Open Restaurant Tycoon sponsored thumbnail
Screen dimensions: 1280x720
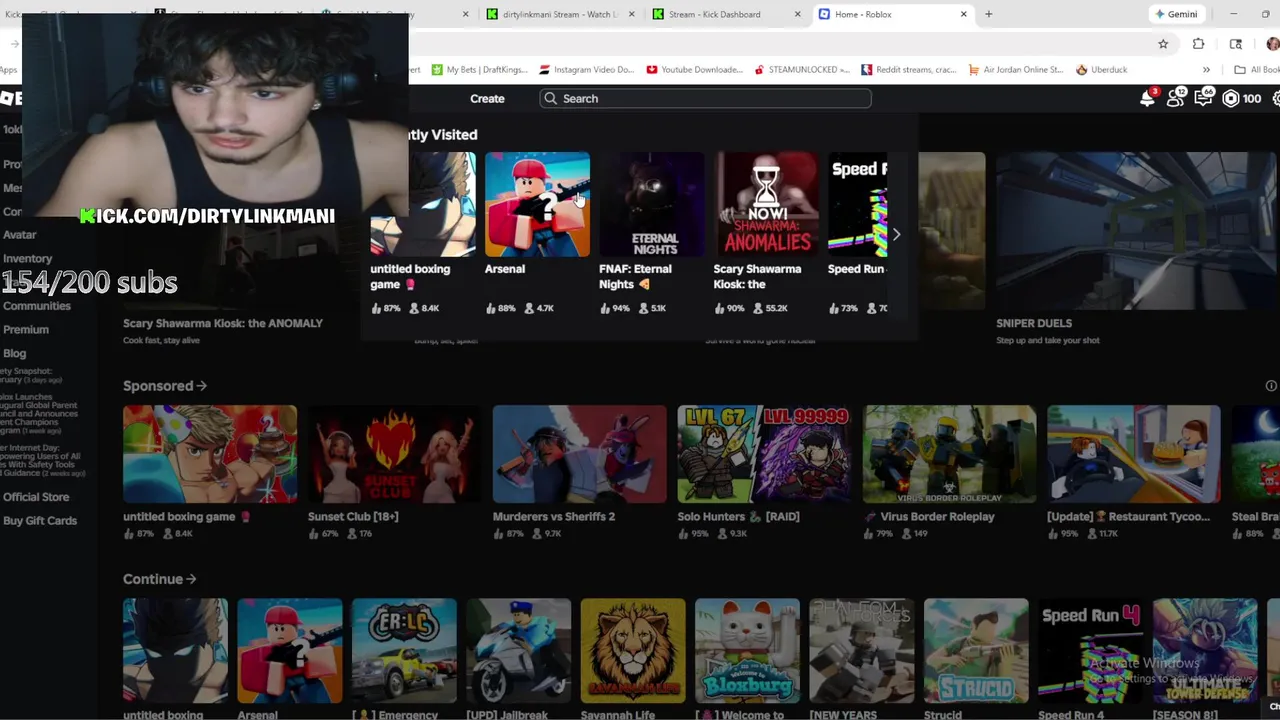click(x=1134, y=454)
